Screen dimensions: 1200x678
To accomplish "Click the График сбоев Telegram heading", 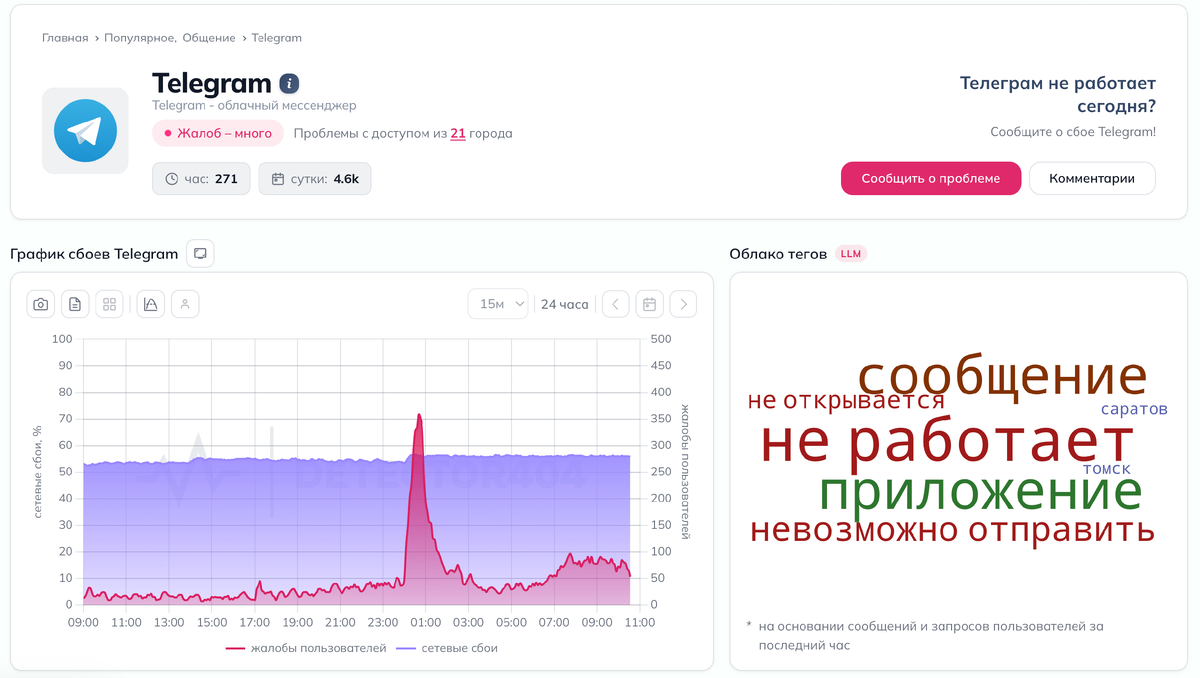I will 94,254.
